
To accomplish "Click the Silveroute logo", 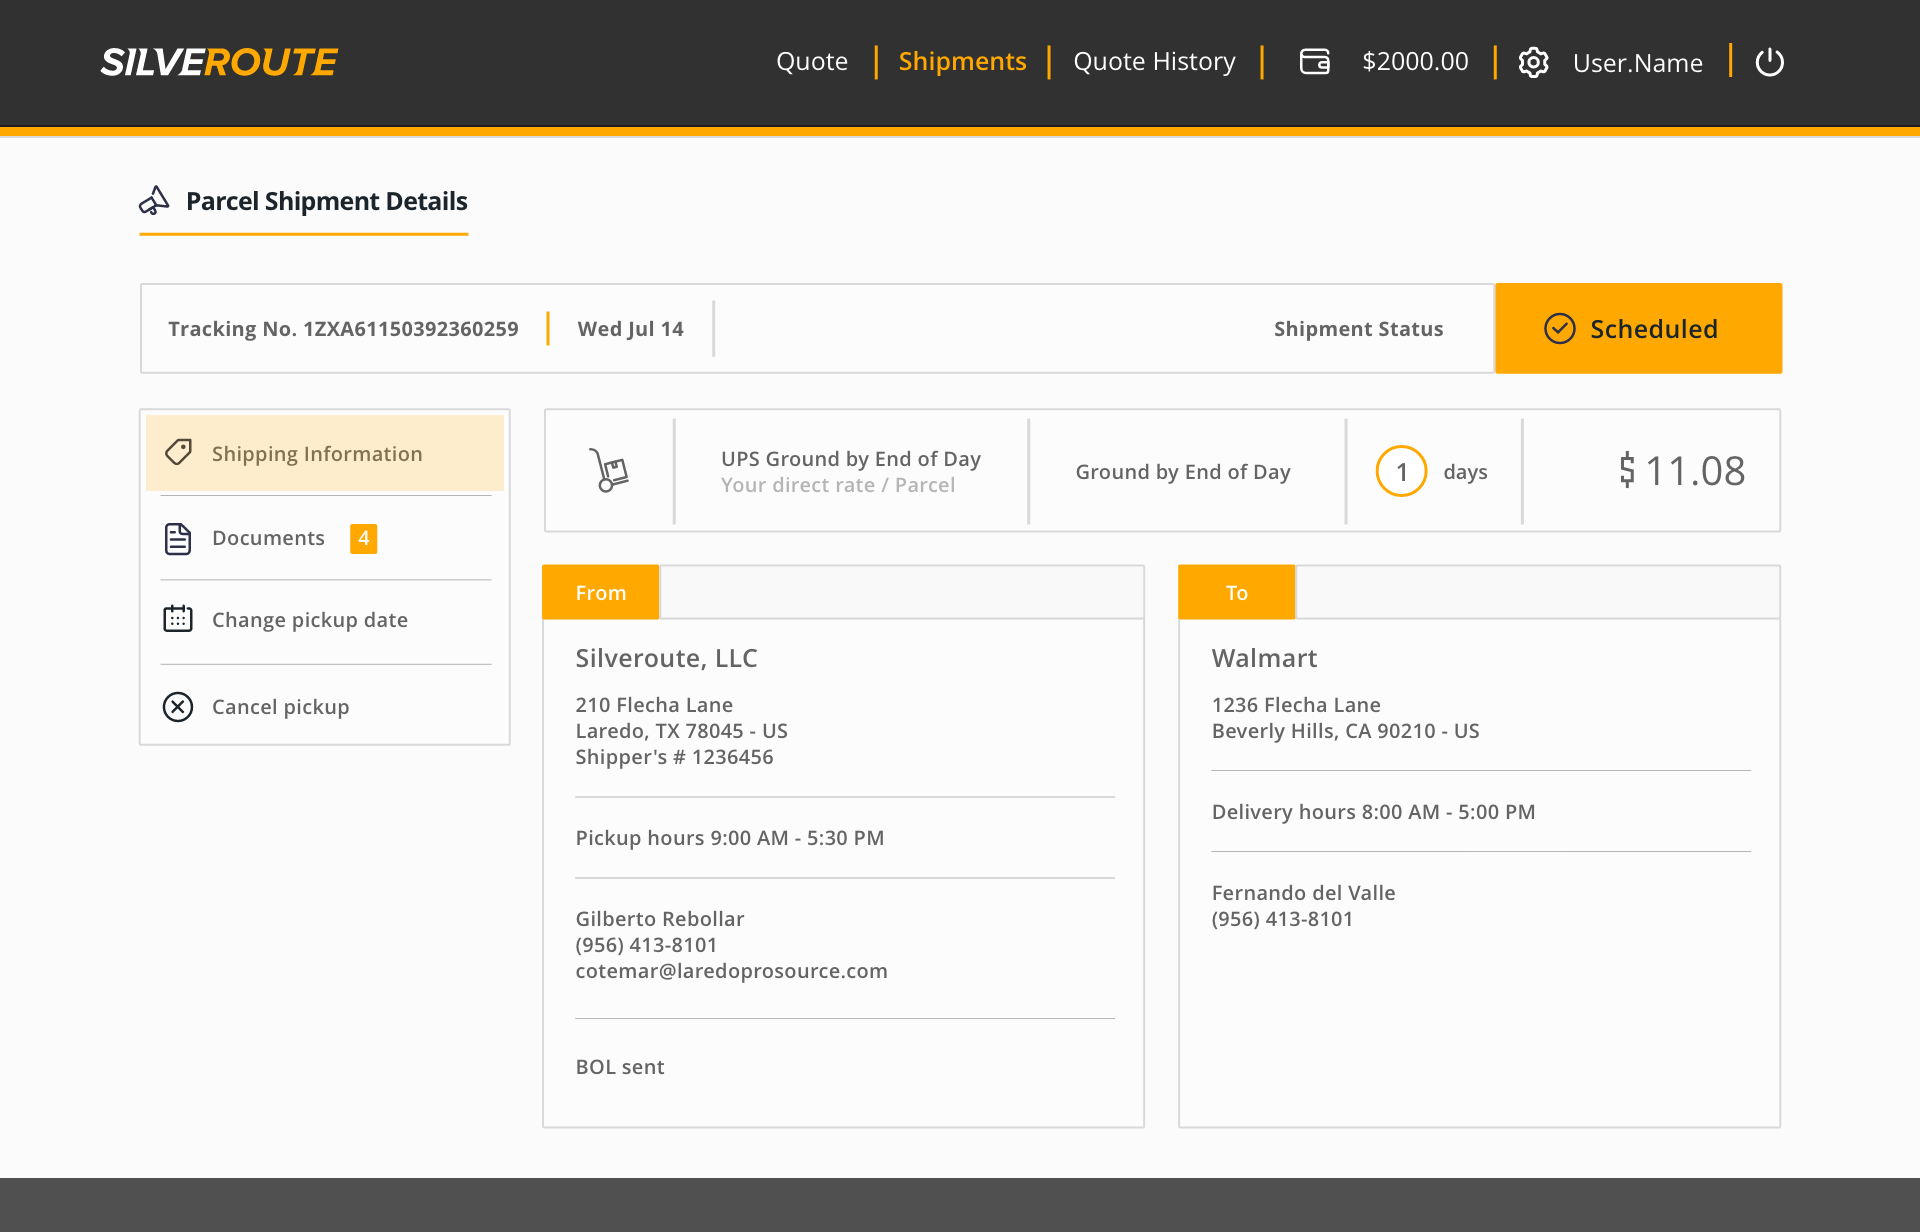I will tap(219, 62).
